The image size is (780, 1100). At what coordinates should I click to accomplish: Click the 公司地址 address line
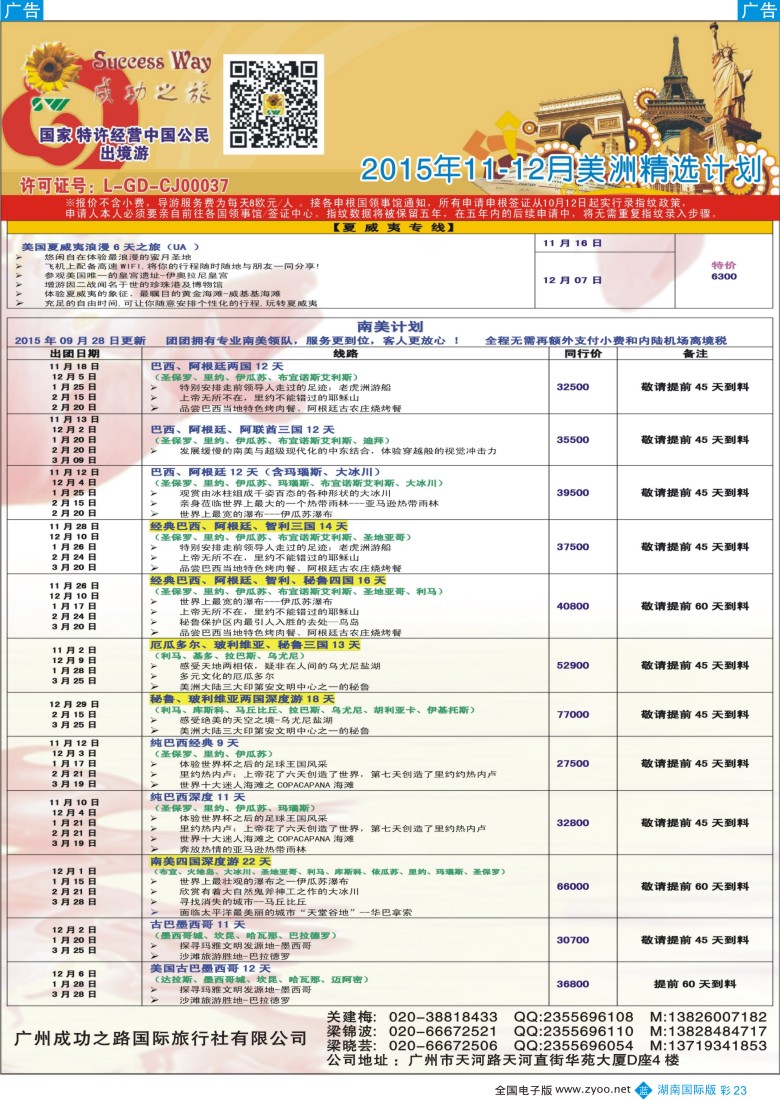(x=503, y=1060)
